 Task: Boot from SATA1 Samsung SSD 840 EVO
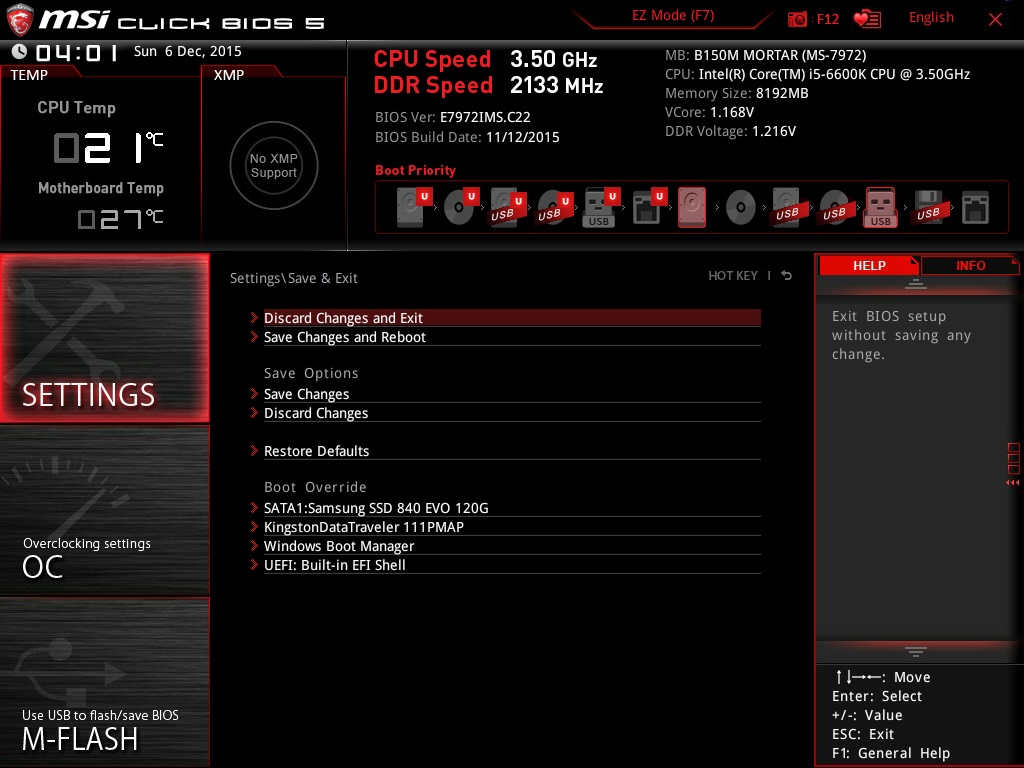[376, 508]
